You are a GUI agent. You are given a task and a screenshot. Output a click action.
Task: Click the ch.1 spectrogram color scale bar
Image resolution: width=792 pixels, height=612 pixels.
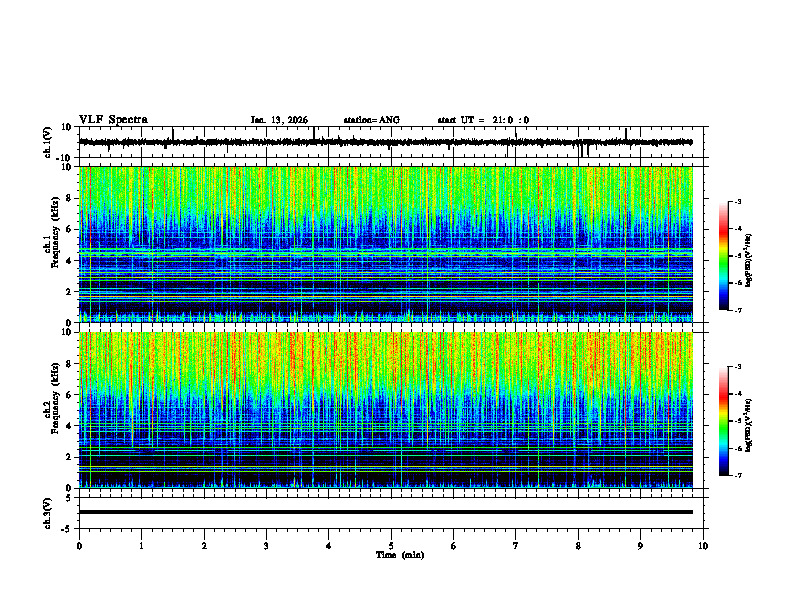[x=724, y=256]
